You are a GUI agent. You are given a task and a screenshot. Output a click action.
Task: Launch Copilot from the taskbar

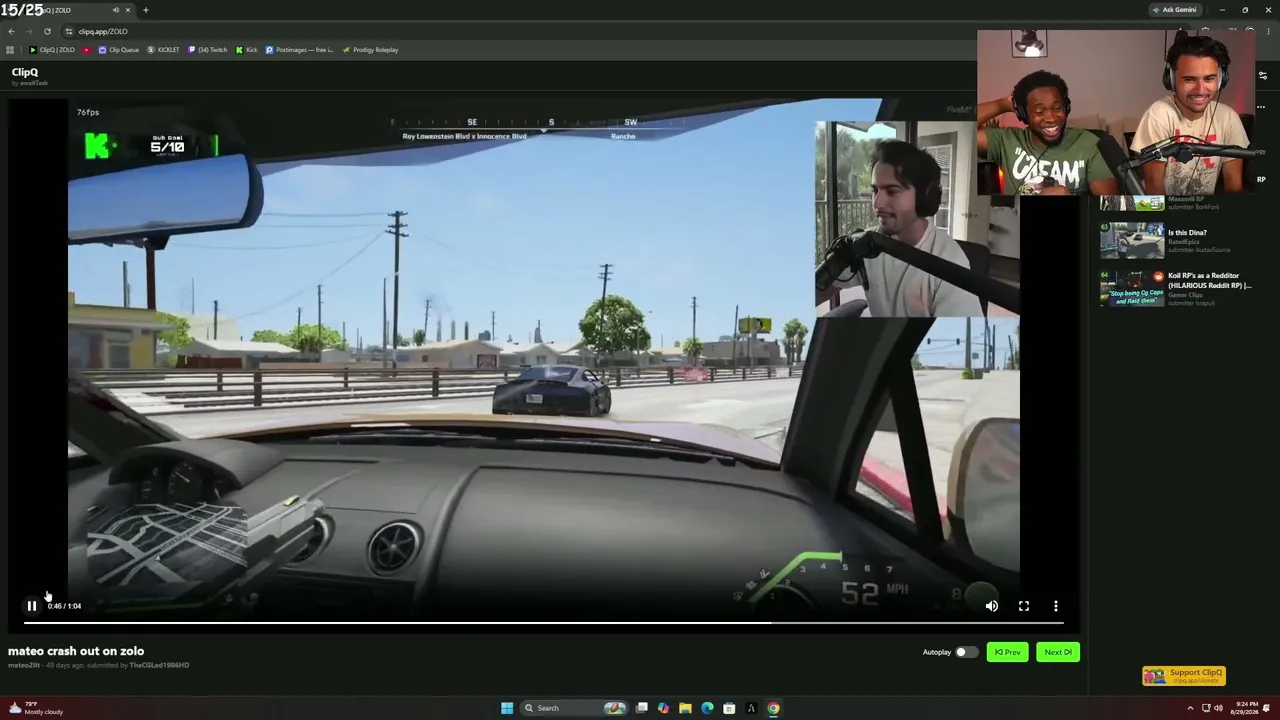(663, 708)
